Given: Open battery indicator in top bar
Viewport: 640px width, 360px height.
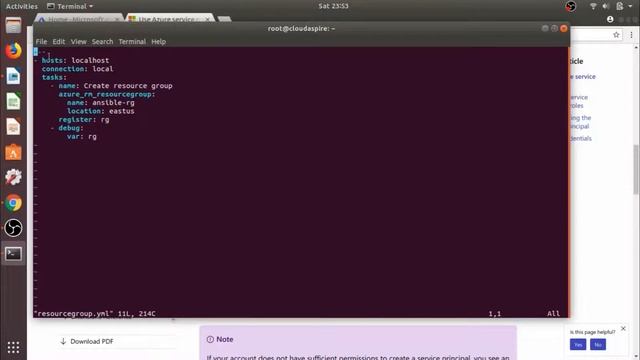Looking at the screenshot, I should [620, 6].
